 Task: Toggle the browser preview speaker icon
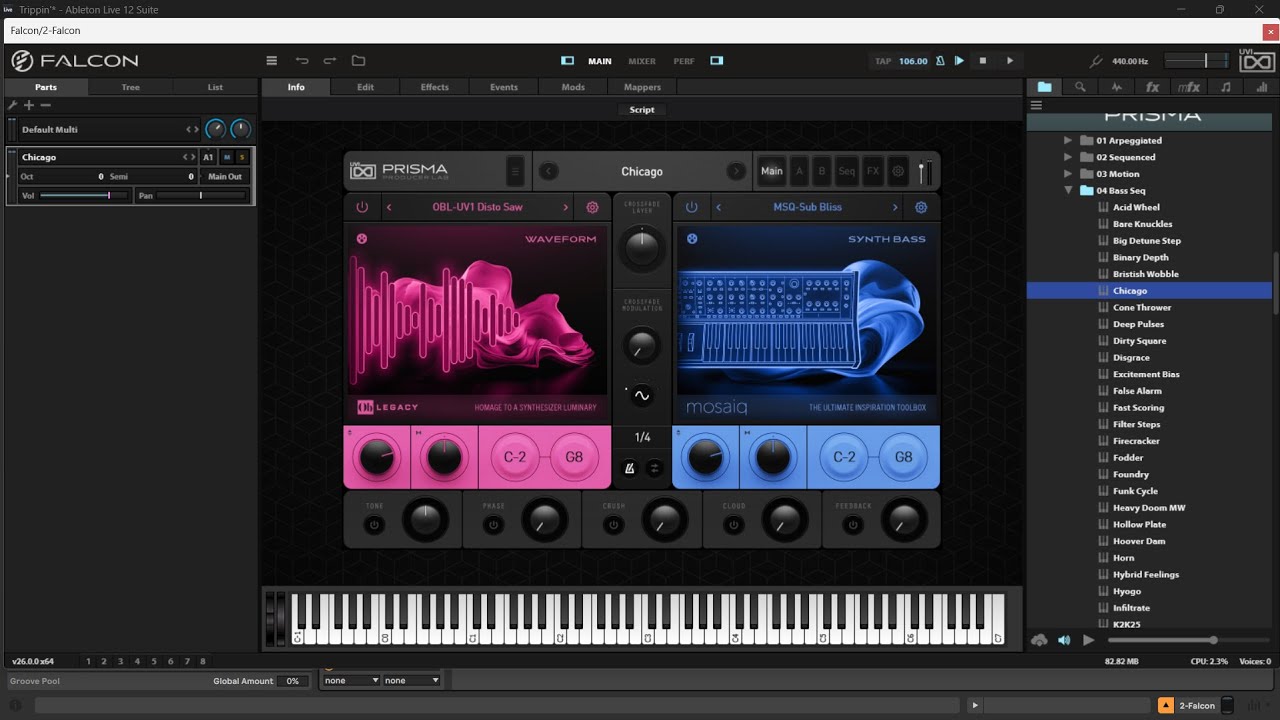[x=1064, y=640]
